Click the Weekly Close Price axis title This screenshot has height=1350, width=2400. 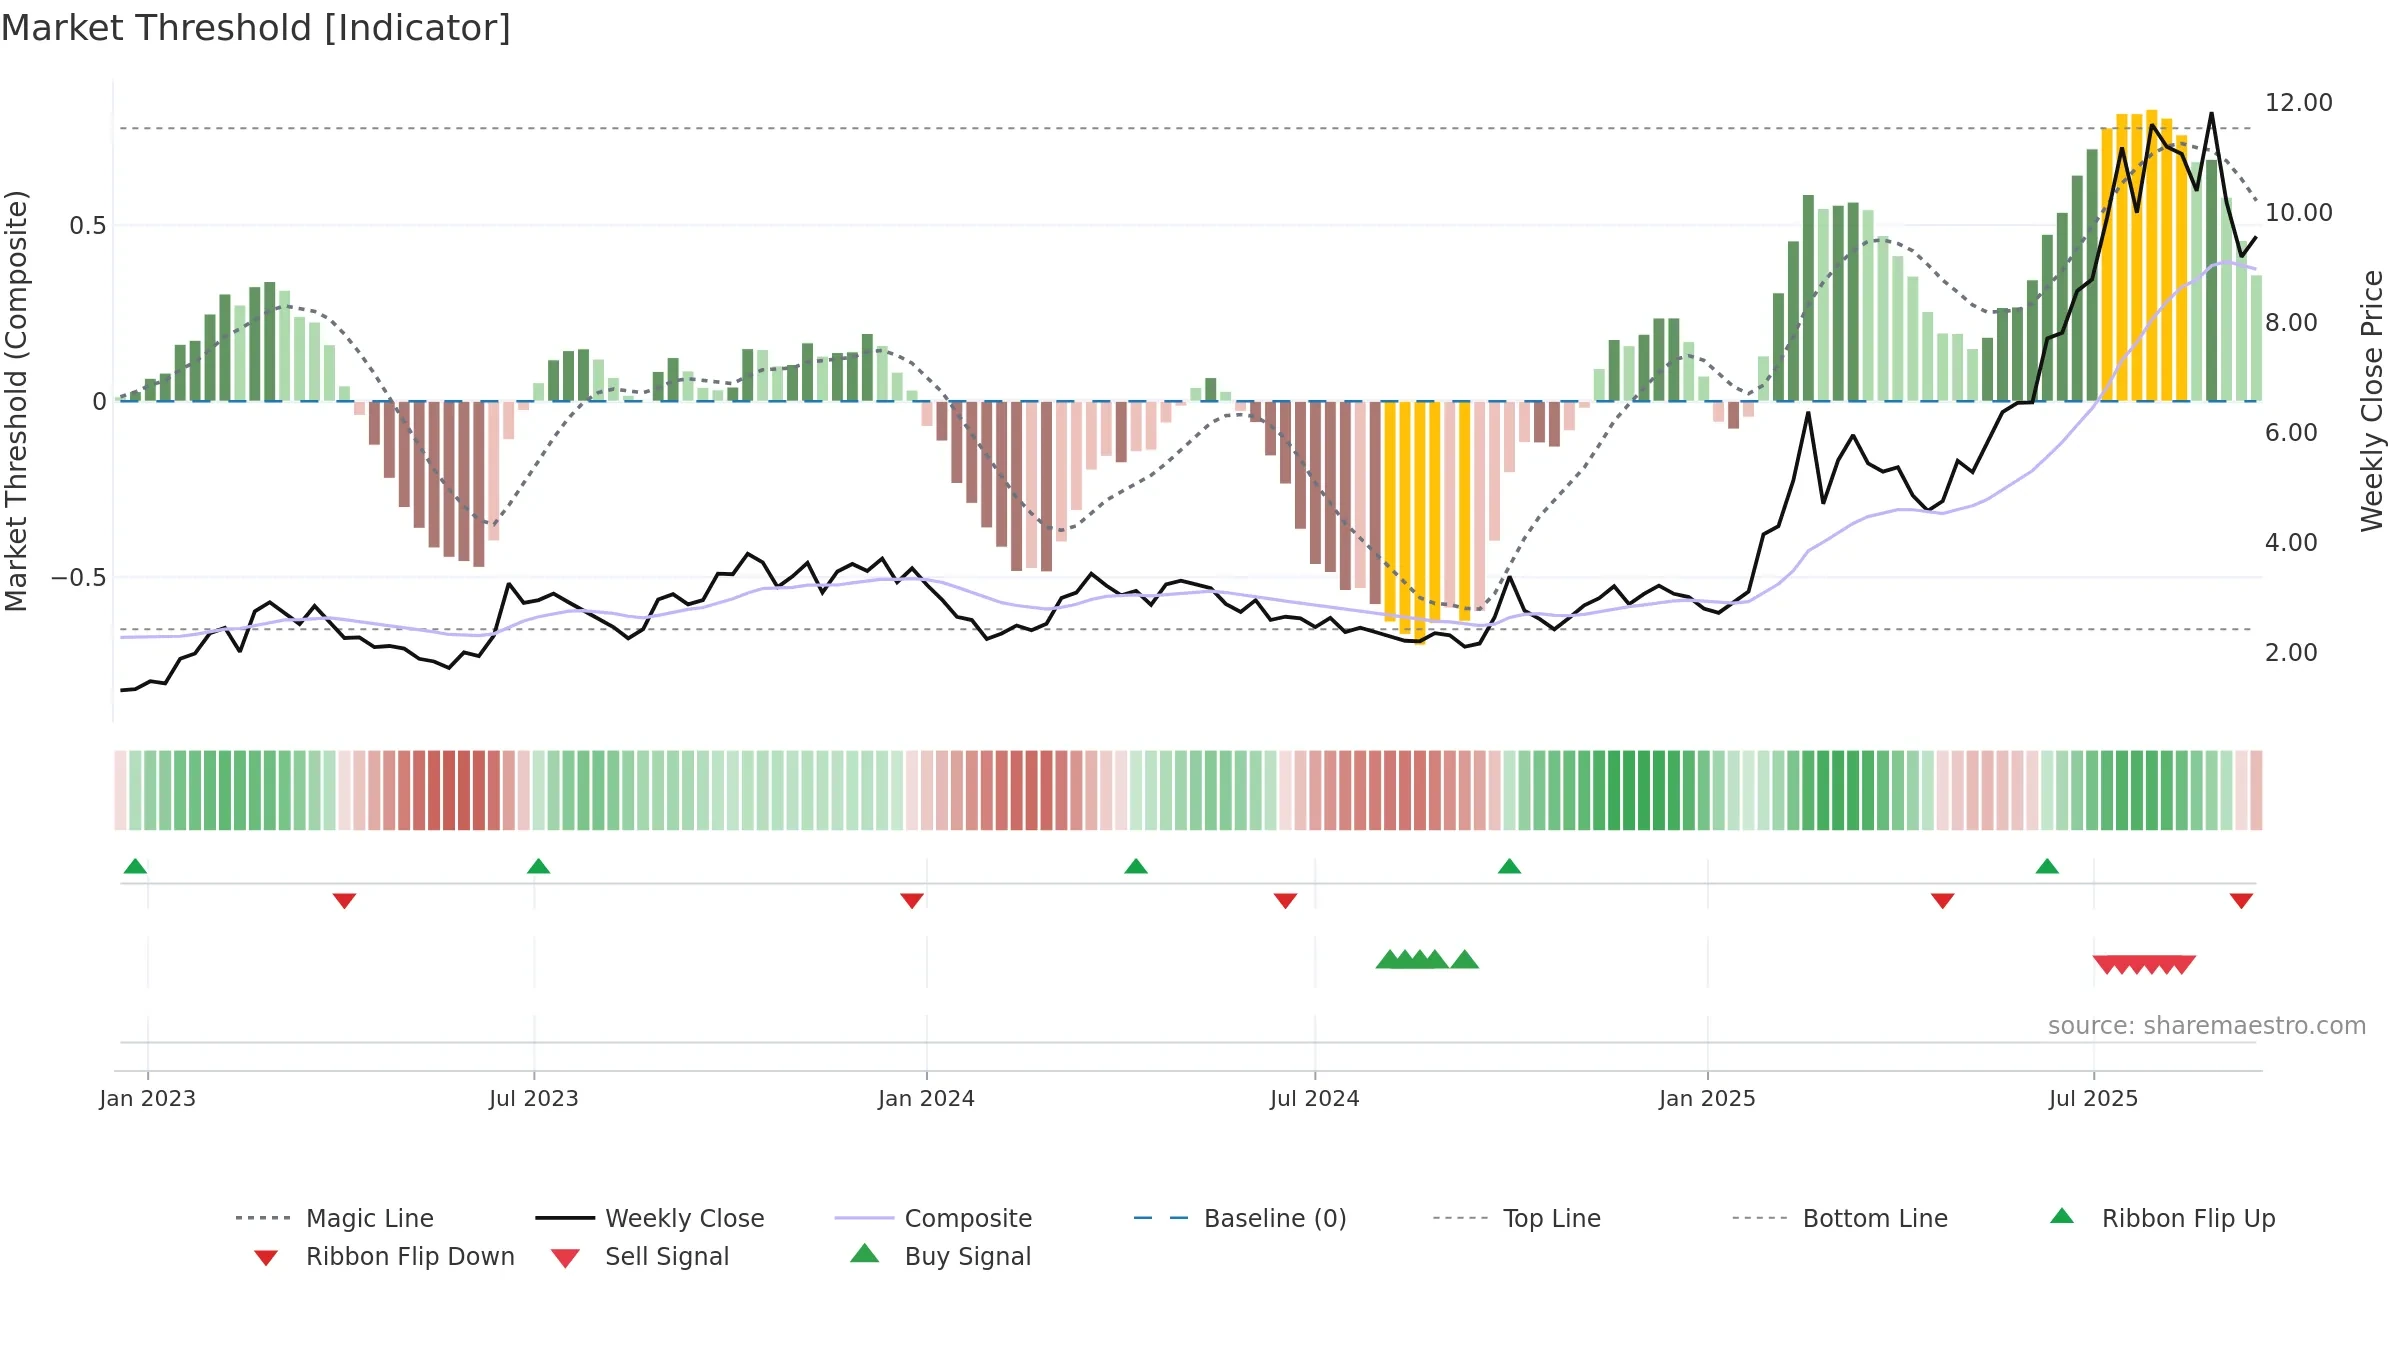2372,400
